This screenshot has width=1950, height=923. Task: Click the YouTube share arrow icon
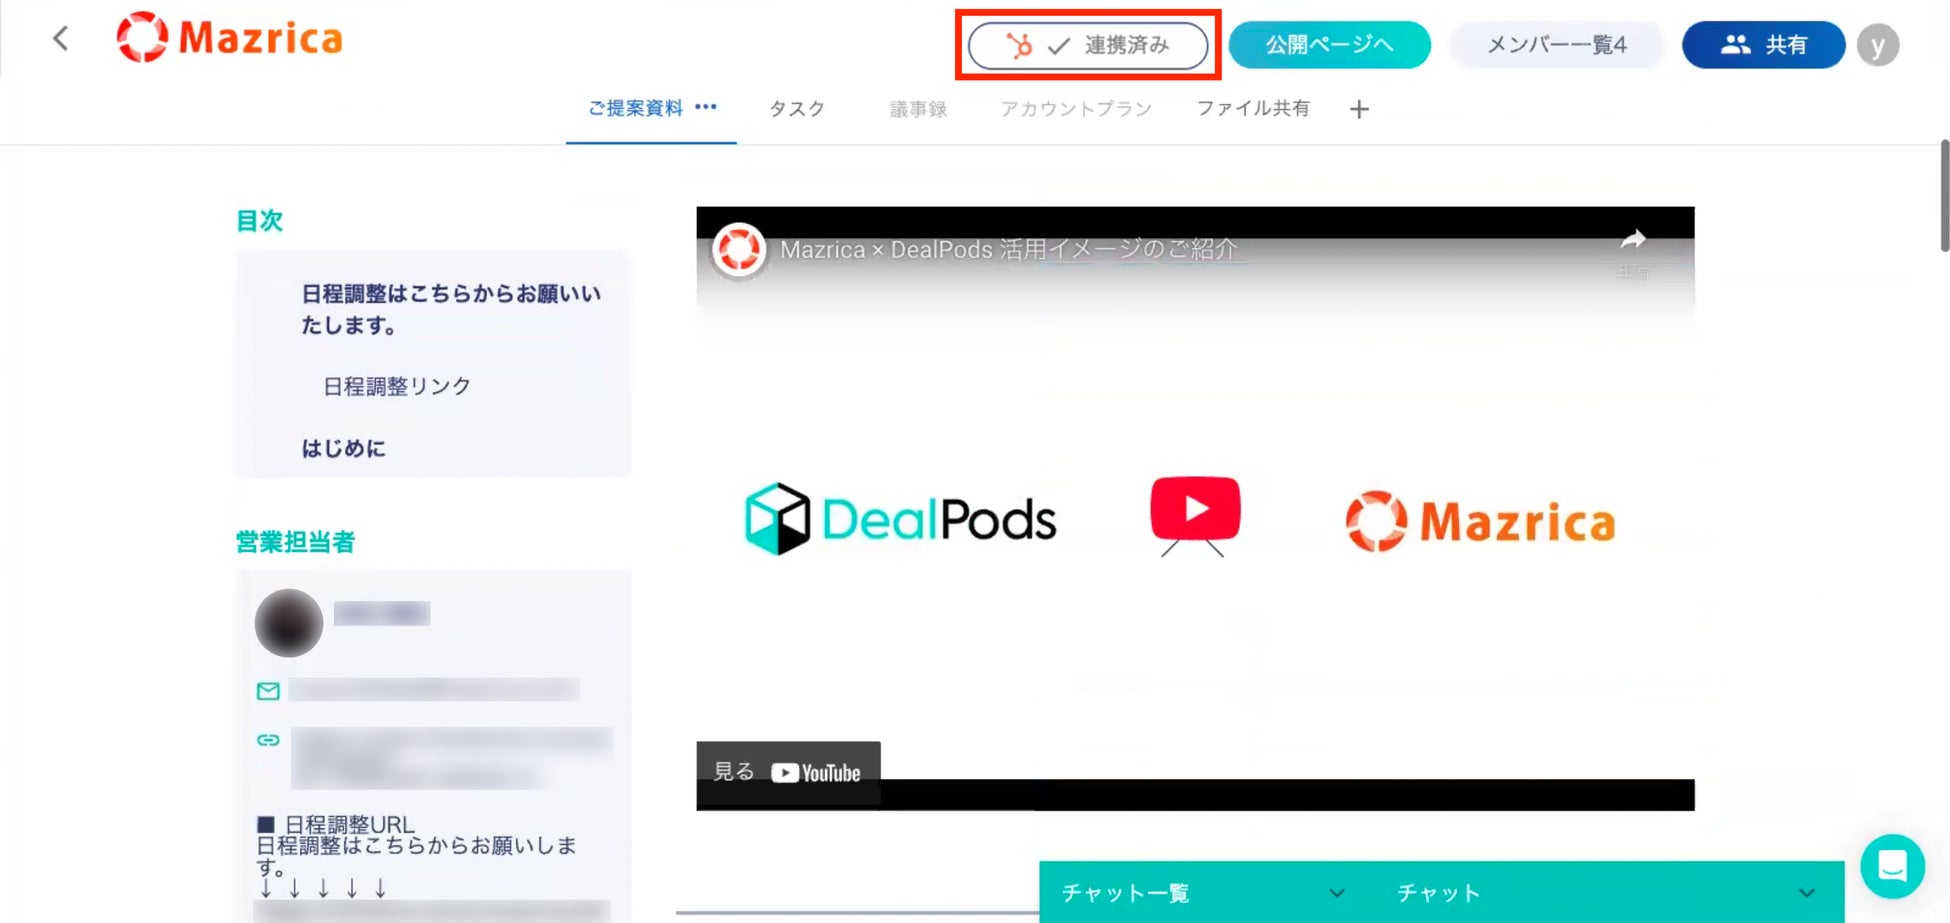pos(1633,239)
